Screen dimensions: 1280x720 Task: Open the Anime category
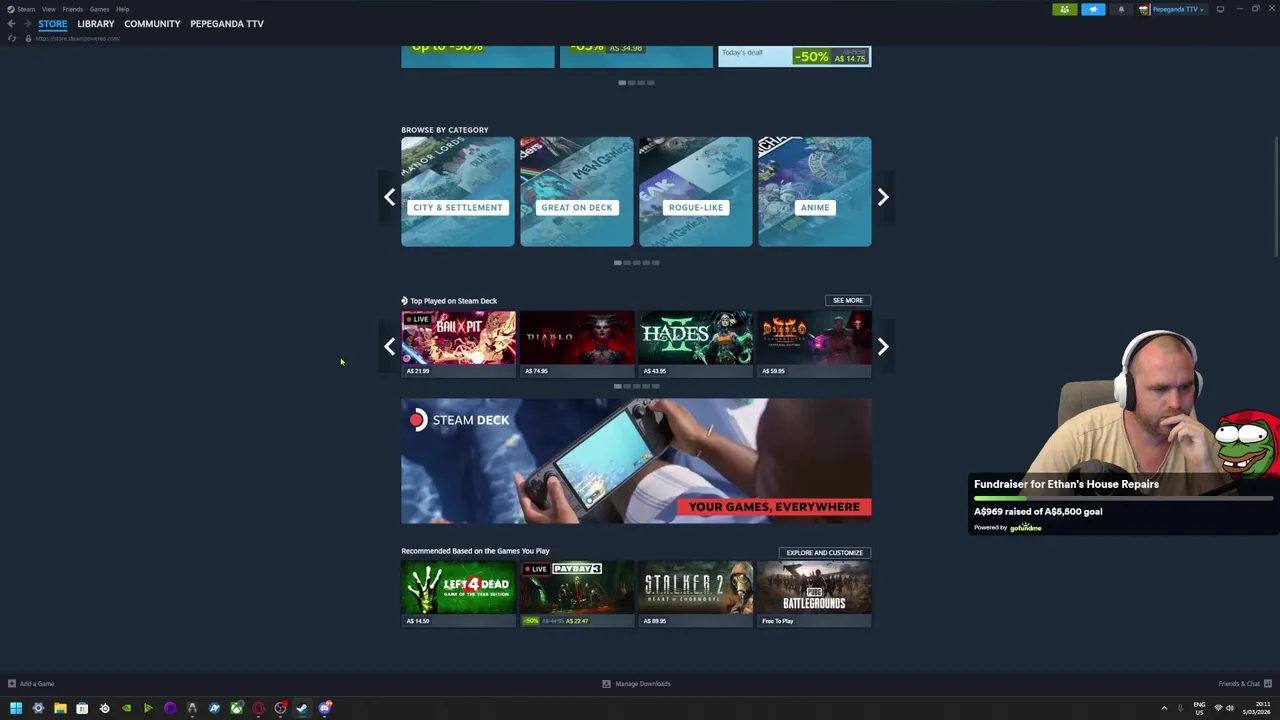point(815,192)
